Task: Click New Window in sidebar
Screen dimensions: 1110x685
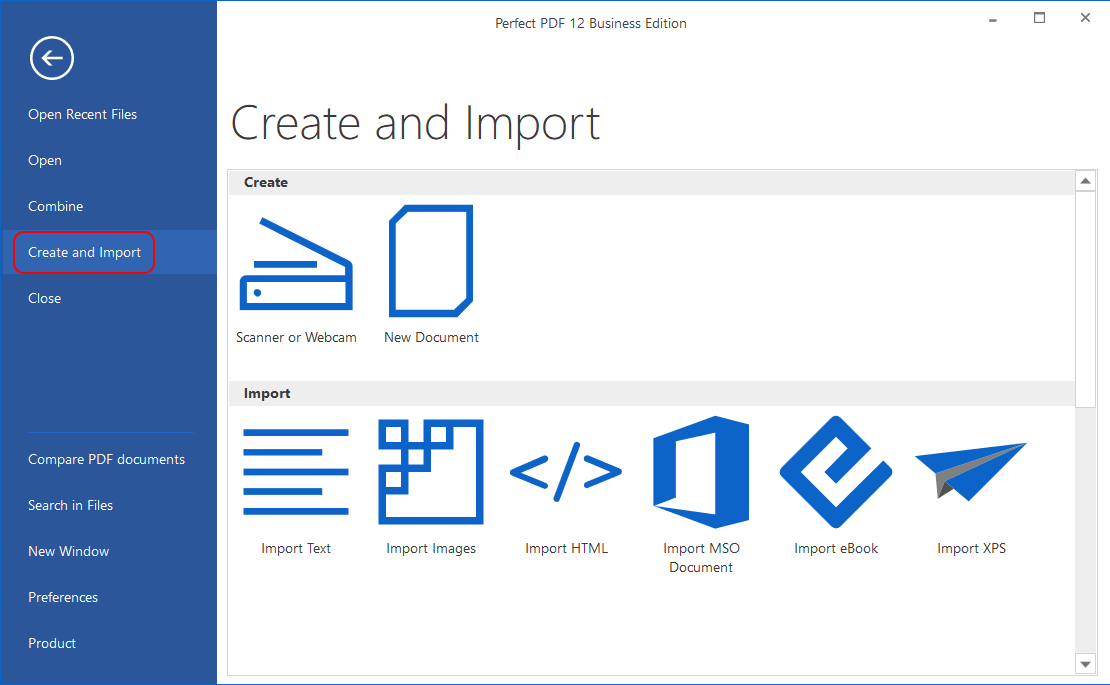Action: click(69, 551)
